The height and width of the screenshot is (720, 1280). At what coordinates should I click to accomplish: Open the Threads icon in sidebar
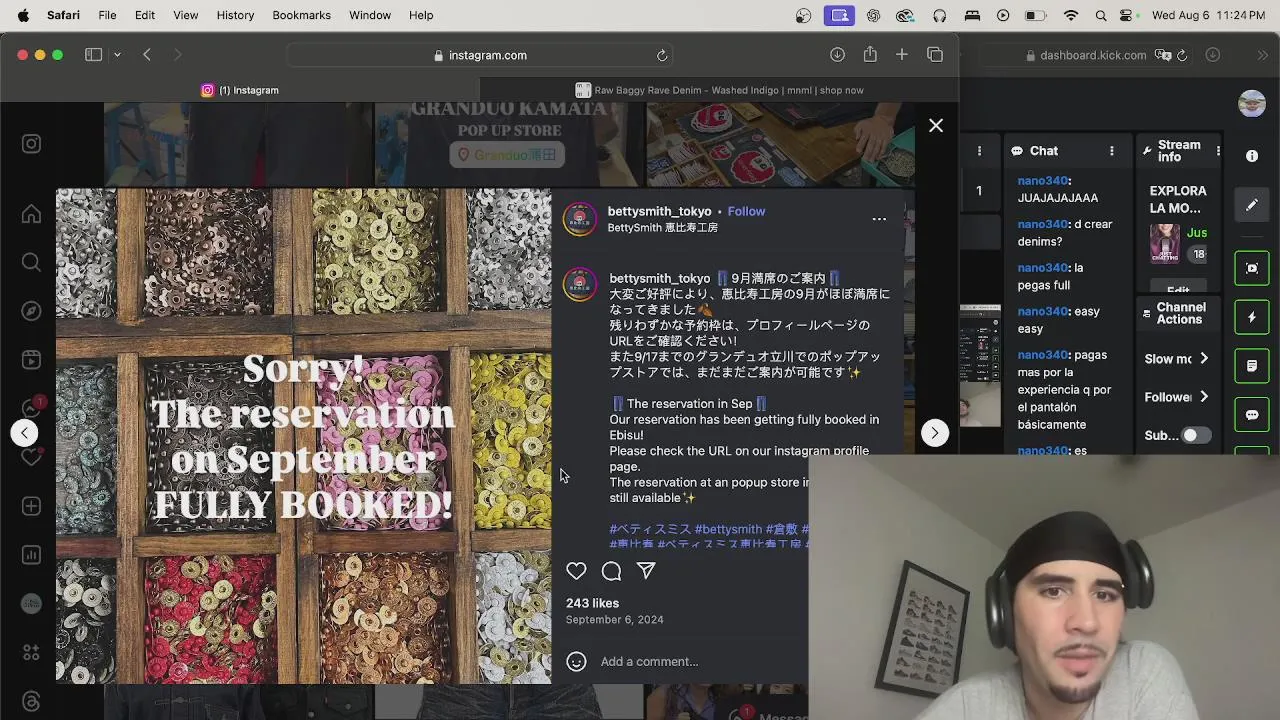[x=31, y=701]
